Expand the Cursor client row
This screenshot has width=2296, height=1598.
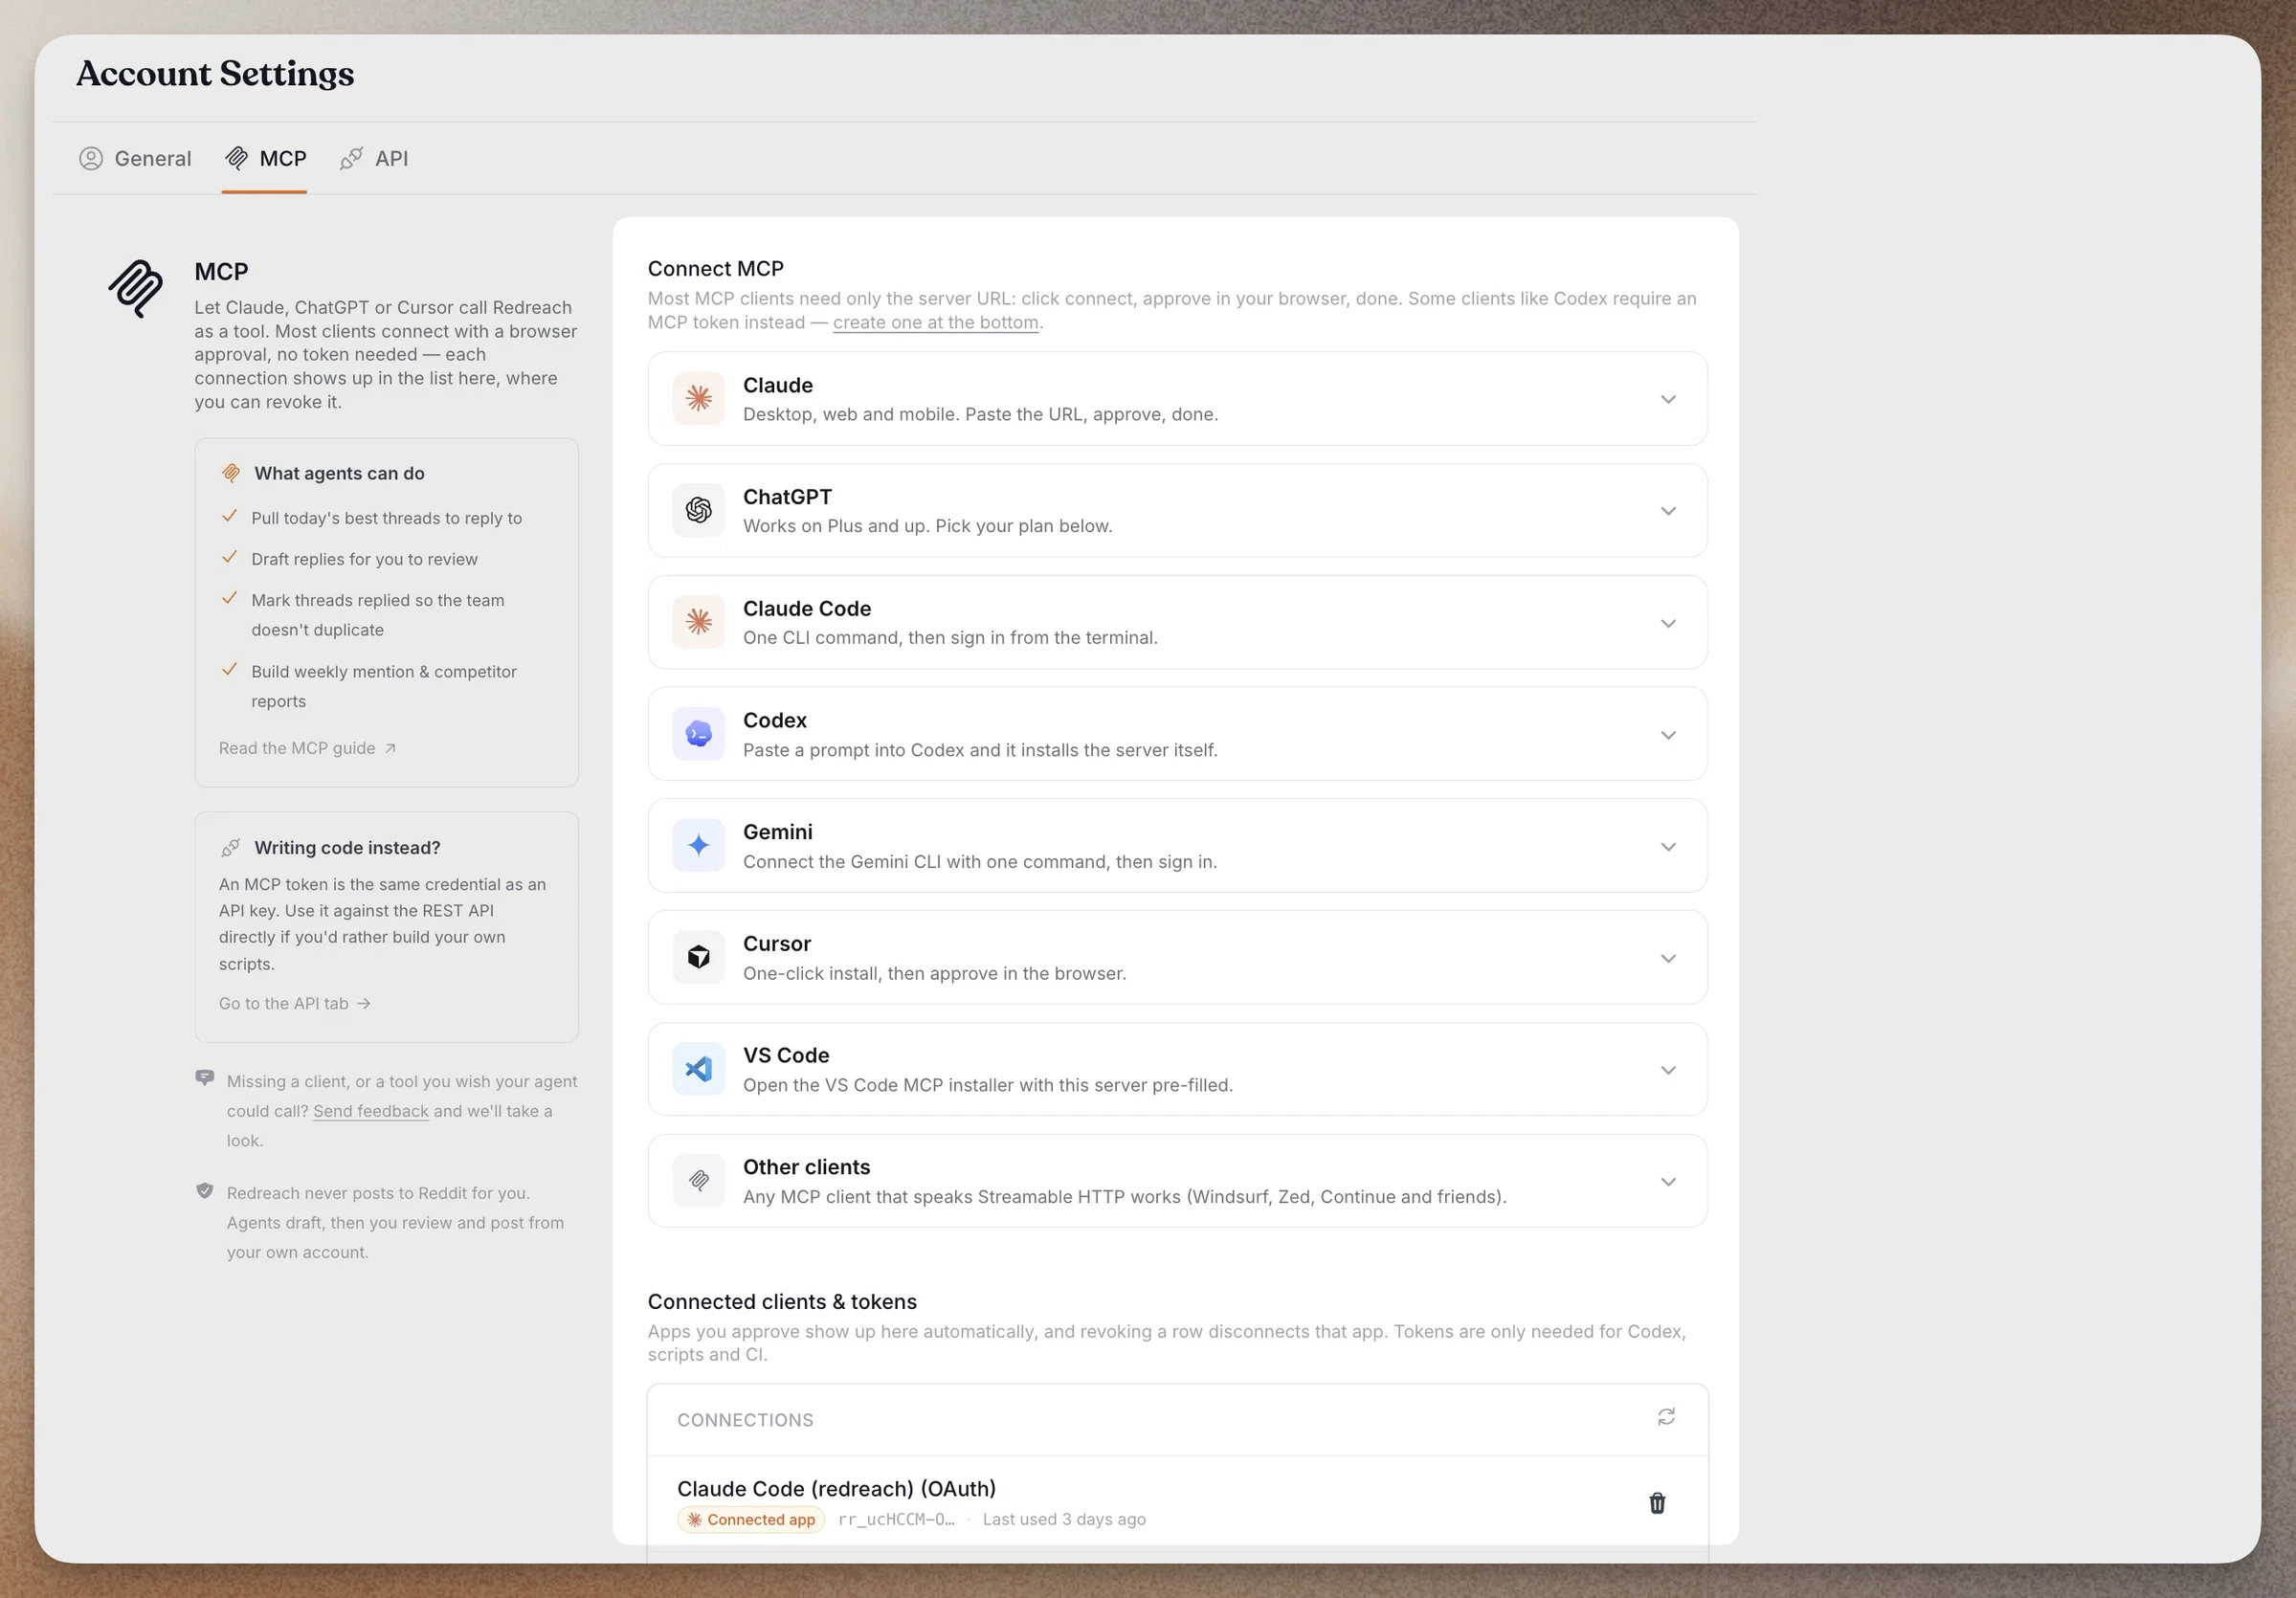1177,958
